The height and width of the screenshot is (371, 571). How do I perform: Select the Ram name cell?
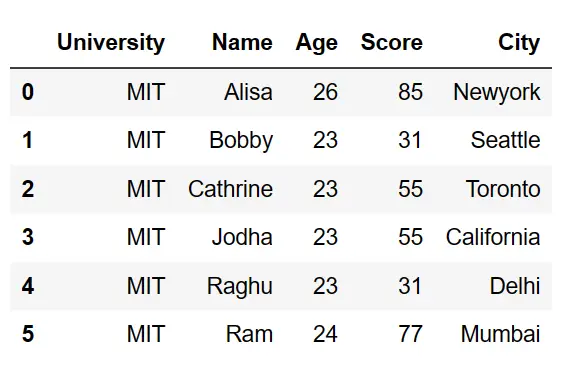coord(249,334)
